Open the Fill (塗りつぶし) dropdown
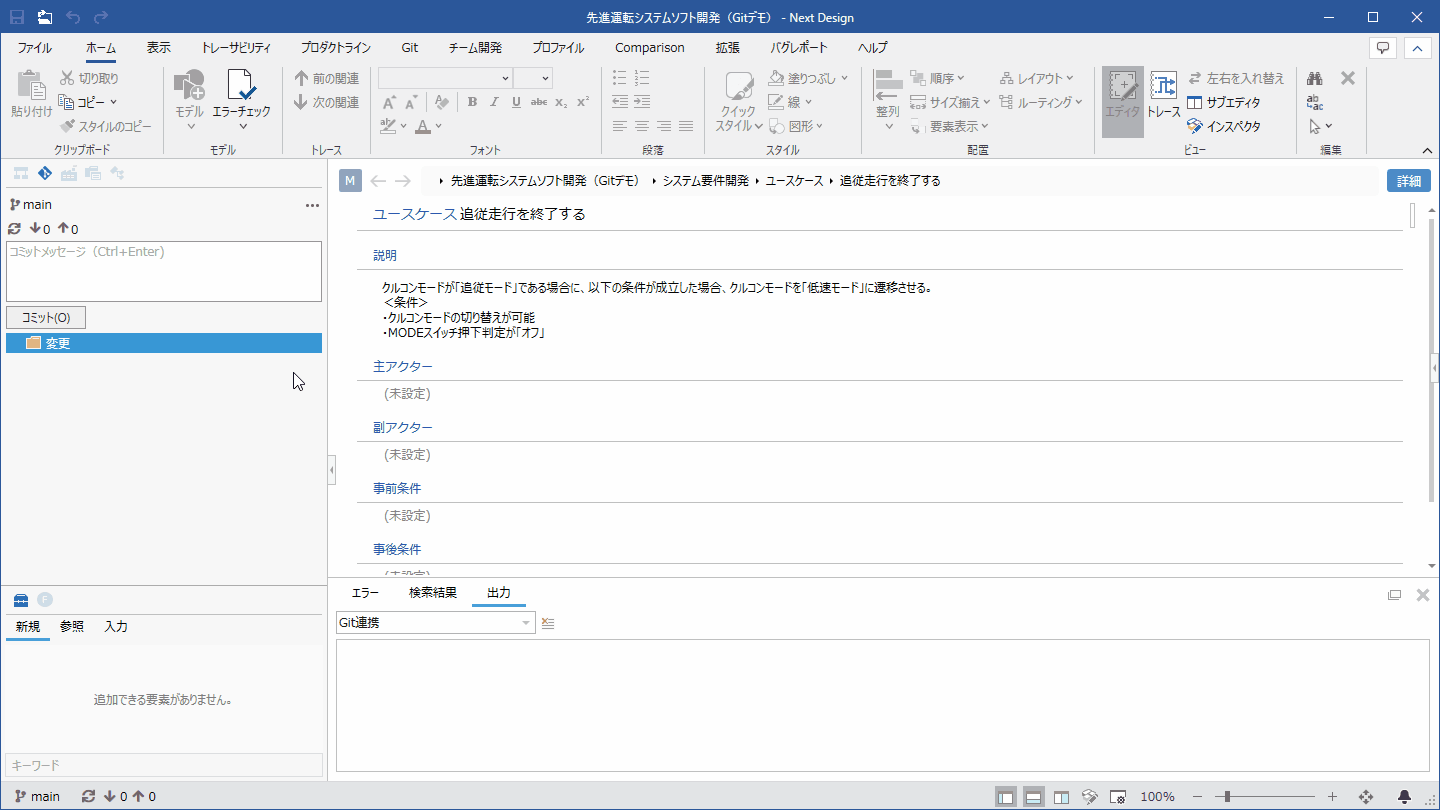The width and height of the screenshot is (1440, 810). (844, 78)
